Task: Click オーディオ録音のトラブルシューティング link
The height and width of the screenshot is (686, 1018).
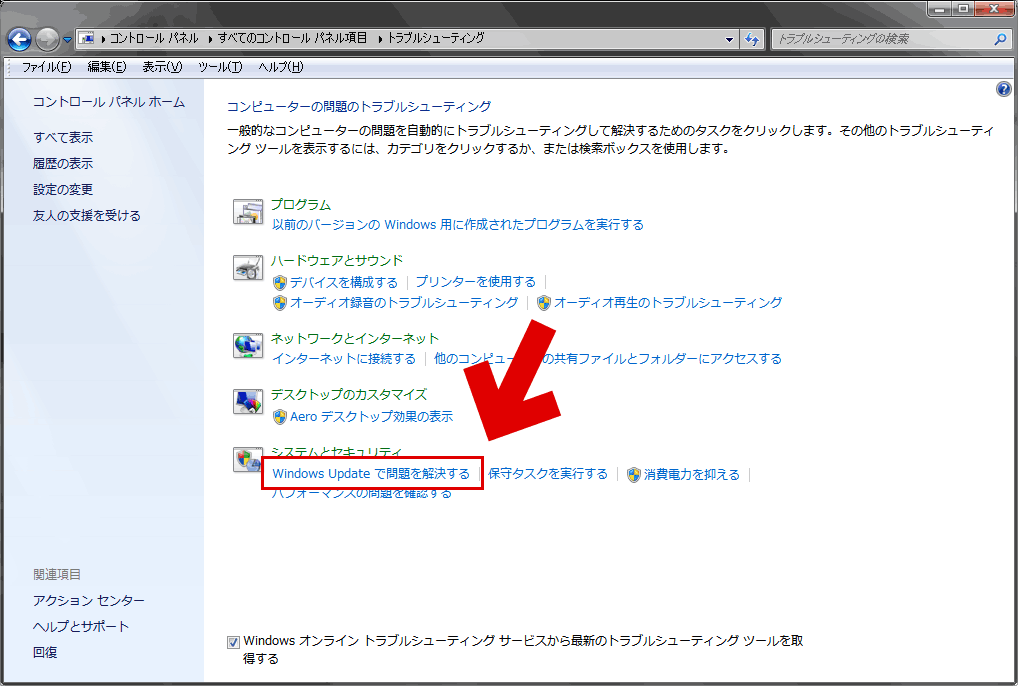Action: pyautogui.click(x=404, y=302)
